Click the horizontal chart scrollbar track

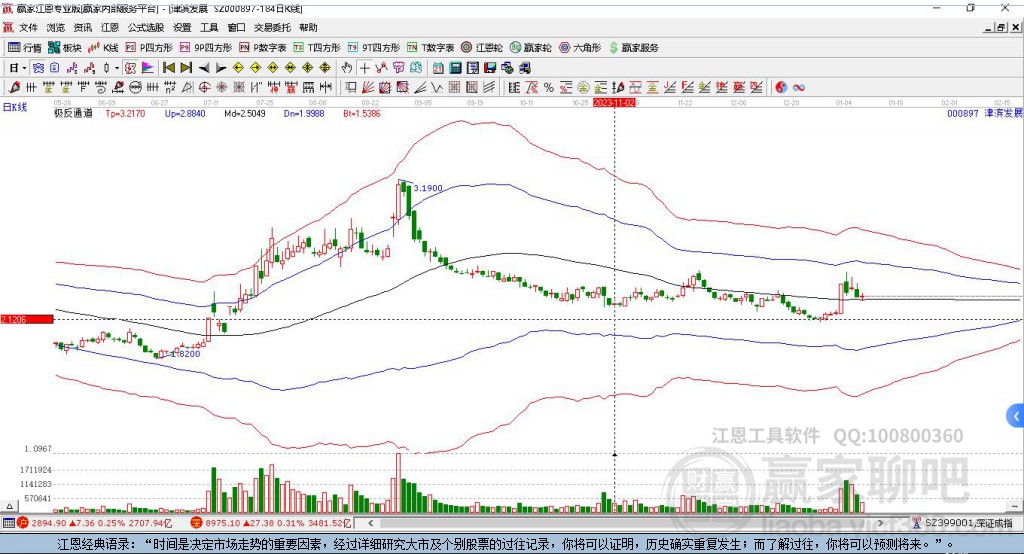click(626, 523)
